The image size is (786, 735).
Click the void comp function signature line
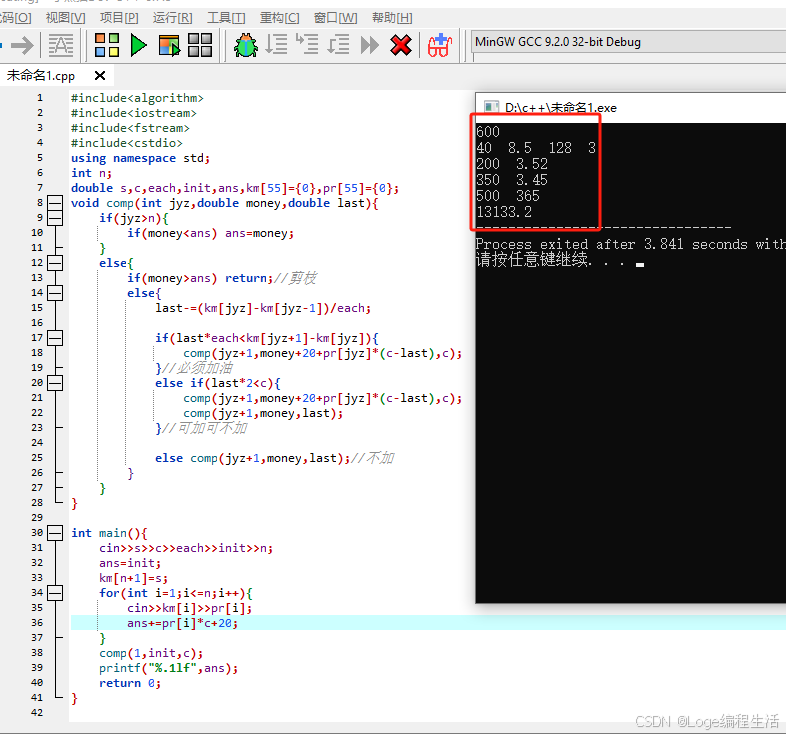[225, 204]
